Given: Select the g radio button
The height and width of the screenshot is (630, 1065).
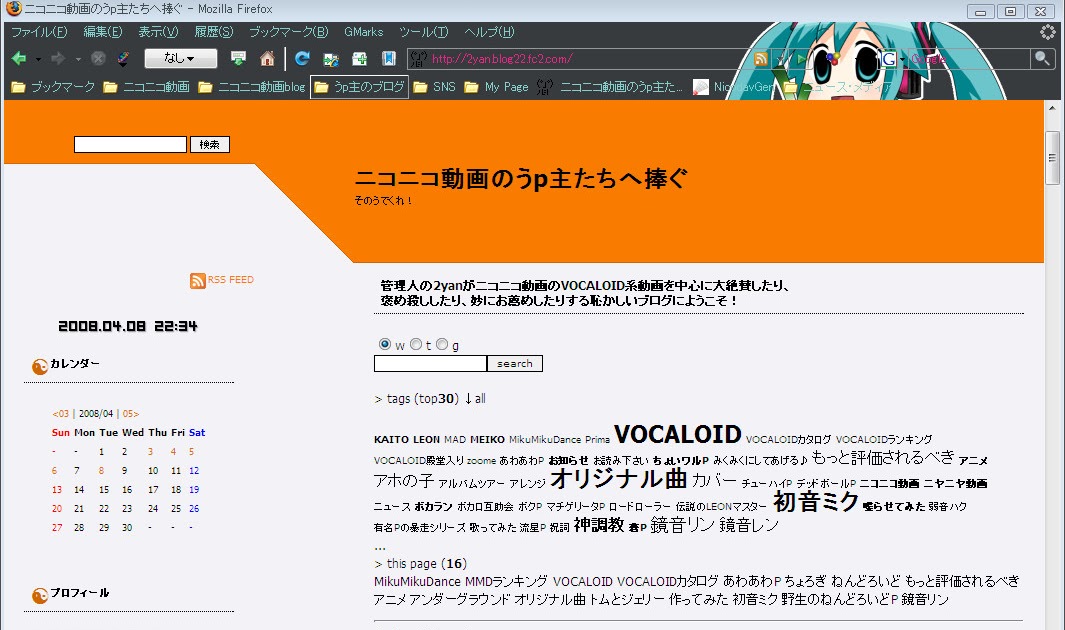Looking at the screenshot, I should click(x=442, y=344).
